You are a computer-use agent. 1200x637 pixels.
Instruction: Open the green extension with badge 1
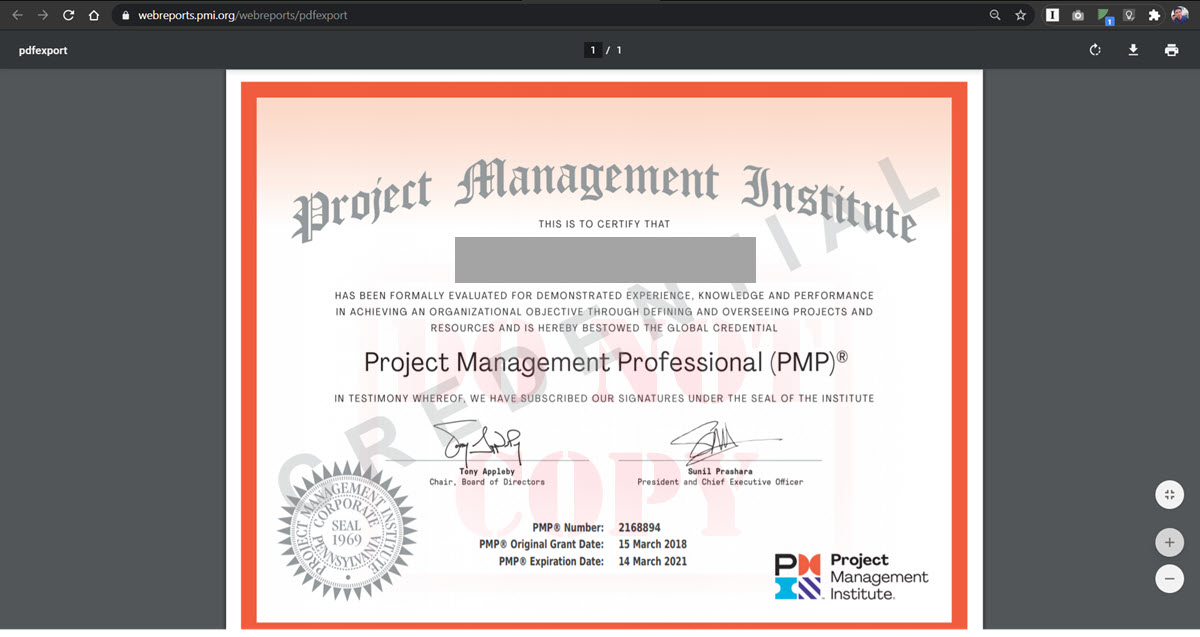point(1104,16)
